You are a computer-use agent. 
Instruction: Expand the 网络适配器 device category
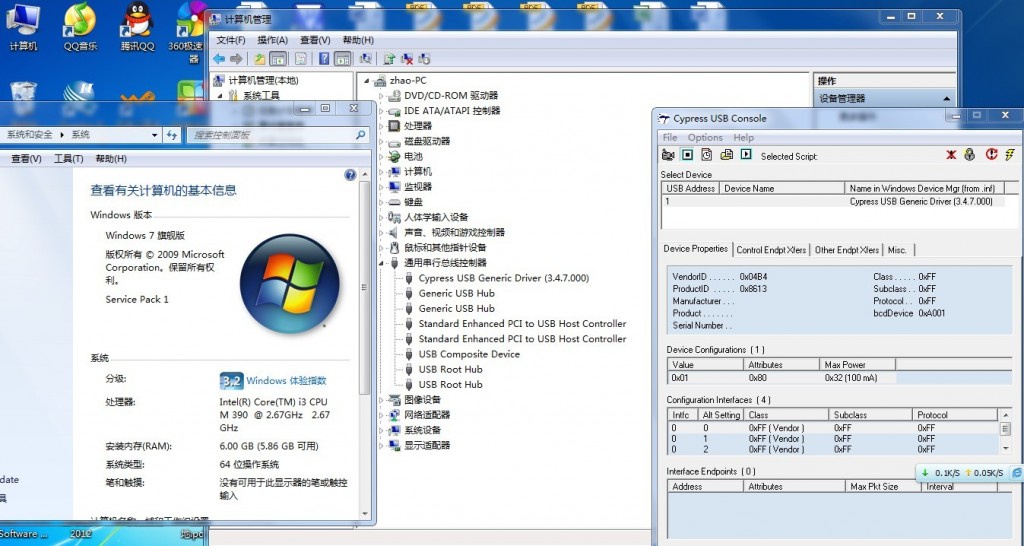(x=383, y=415)
